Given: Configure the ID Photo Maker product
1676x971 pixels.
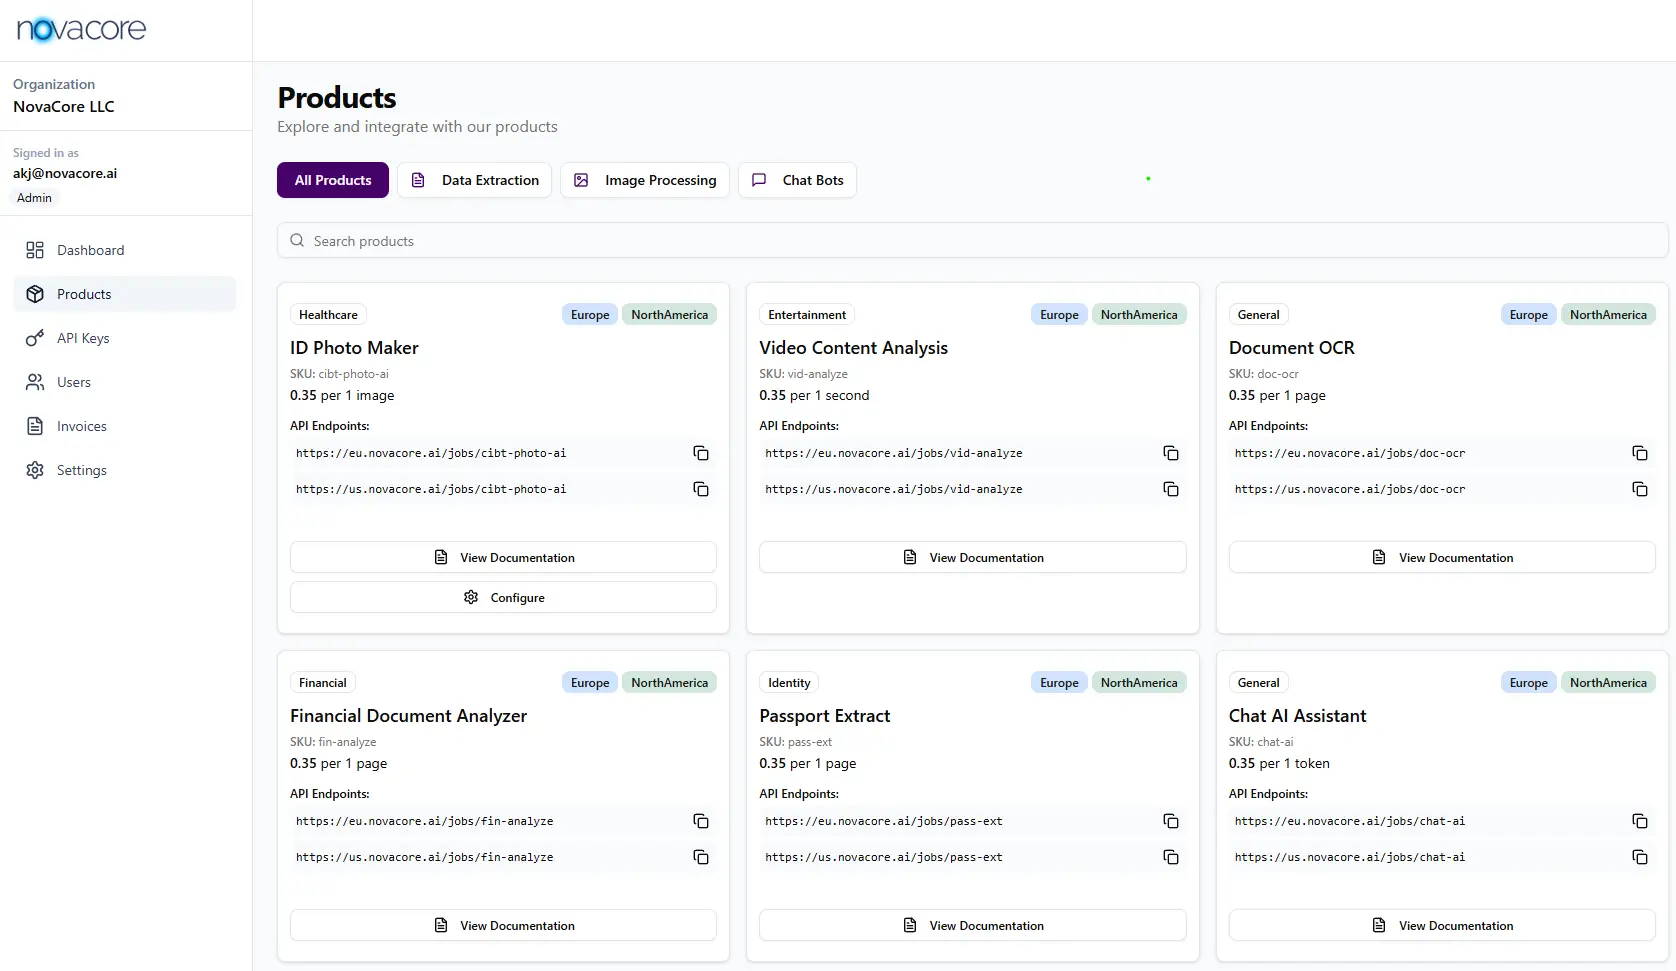Looking at the screenshot, I should (503, 597).
